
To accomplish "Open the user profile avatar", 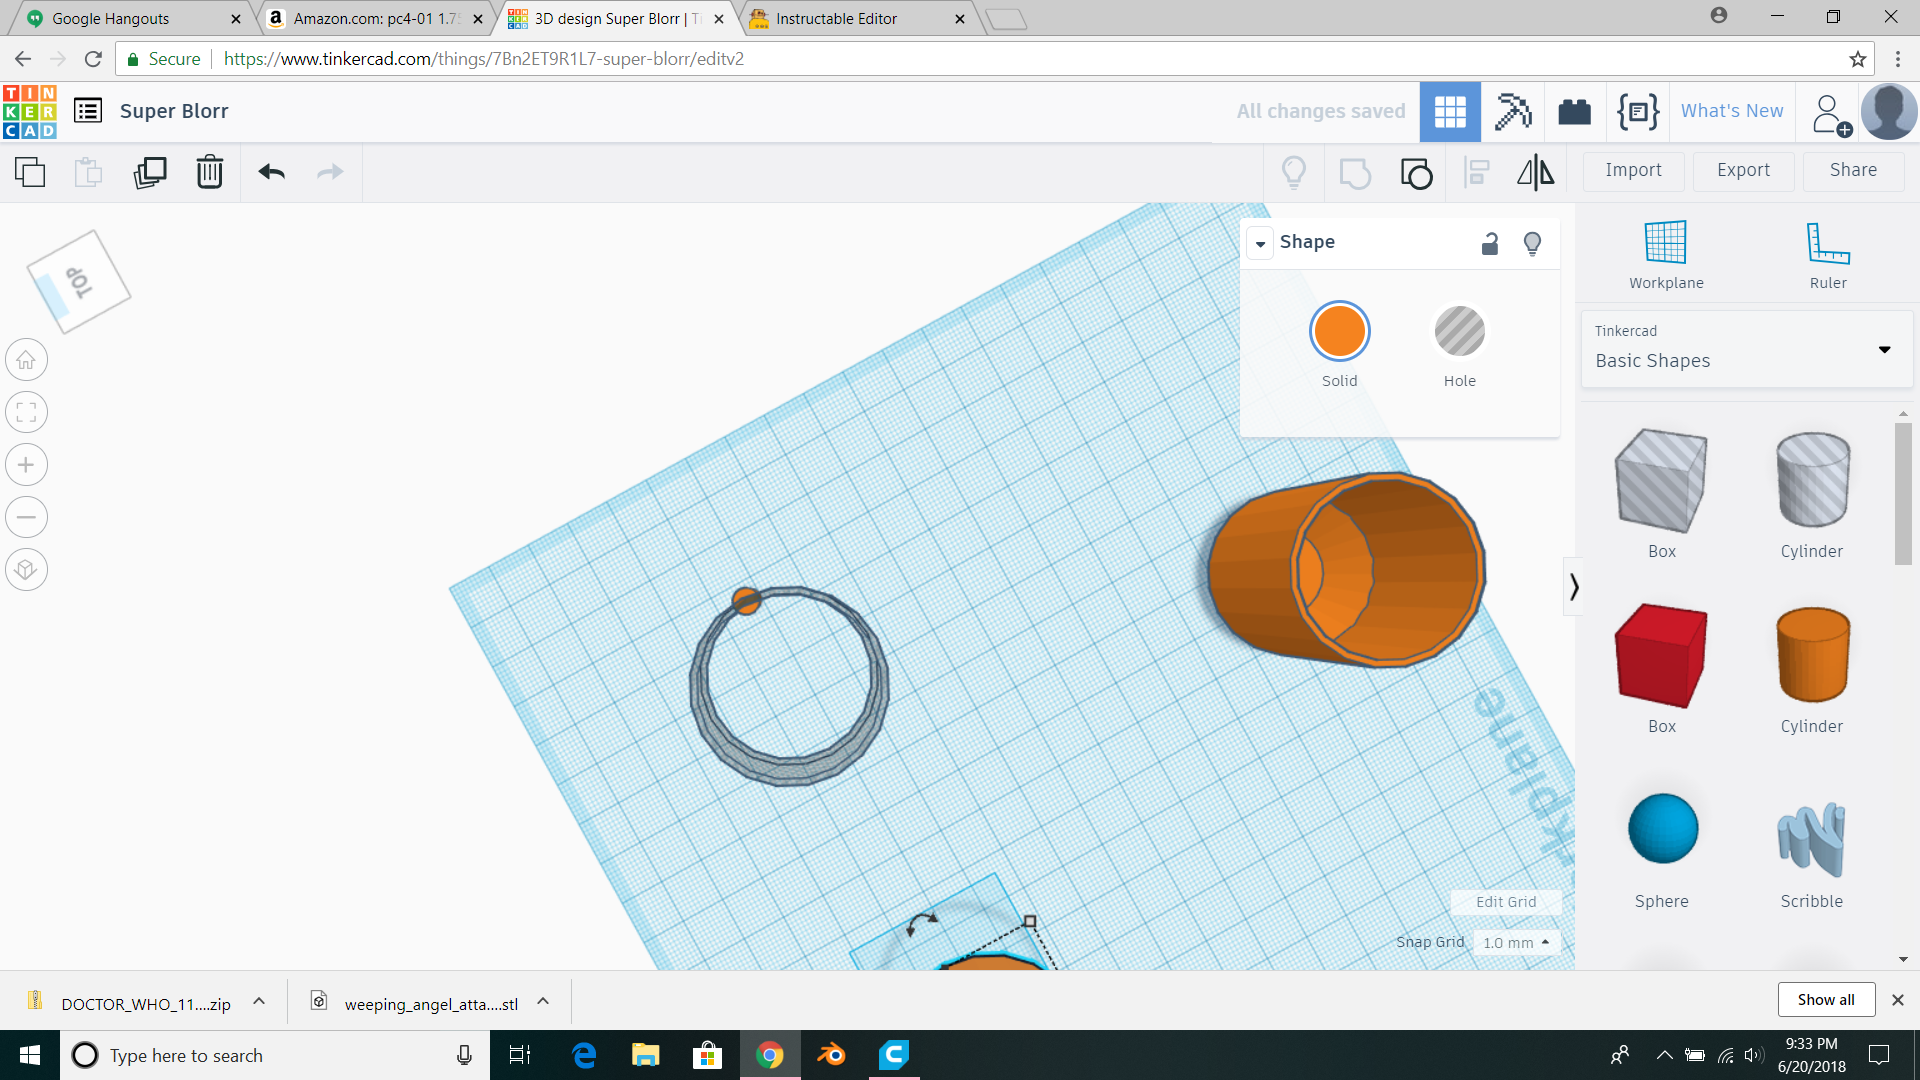I will point(1888,111).
